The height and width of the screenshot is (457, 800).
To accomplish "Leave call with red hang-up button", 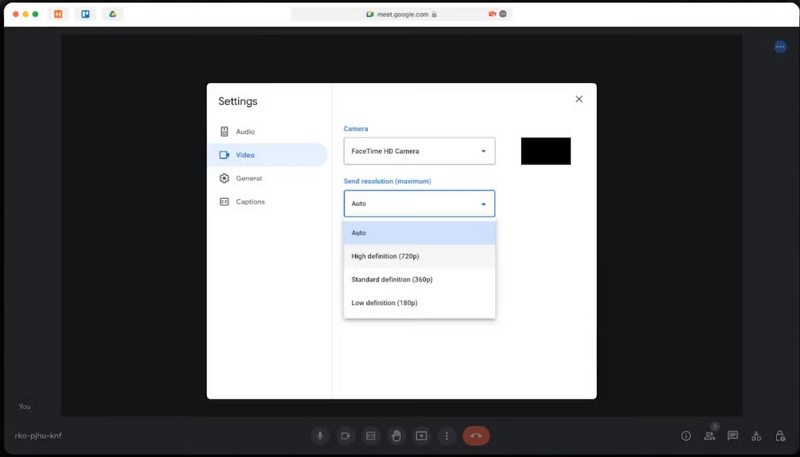I will pos(476,436).
